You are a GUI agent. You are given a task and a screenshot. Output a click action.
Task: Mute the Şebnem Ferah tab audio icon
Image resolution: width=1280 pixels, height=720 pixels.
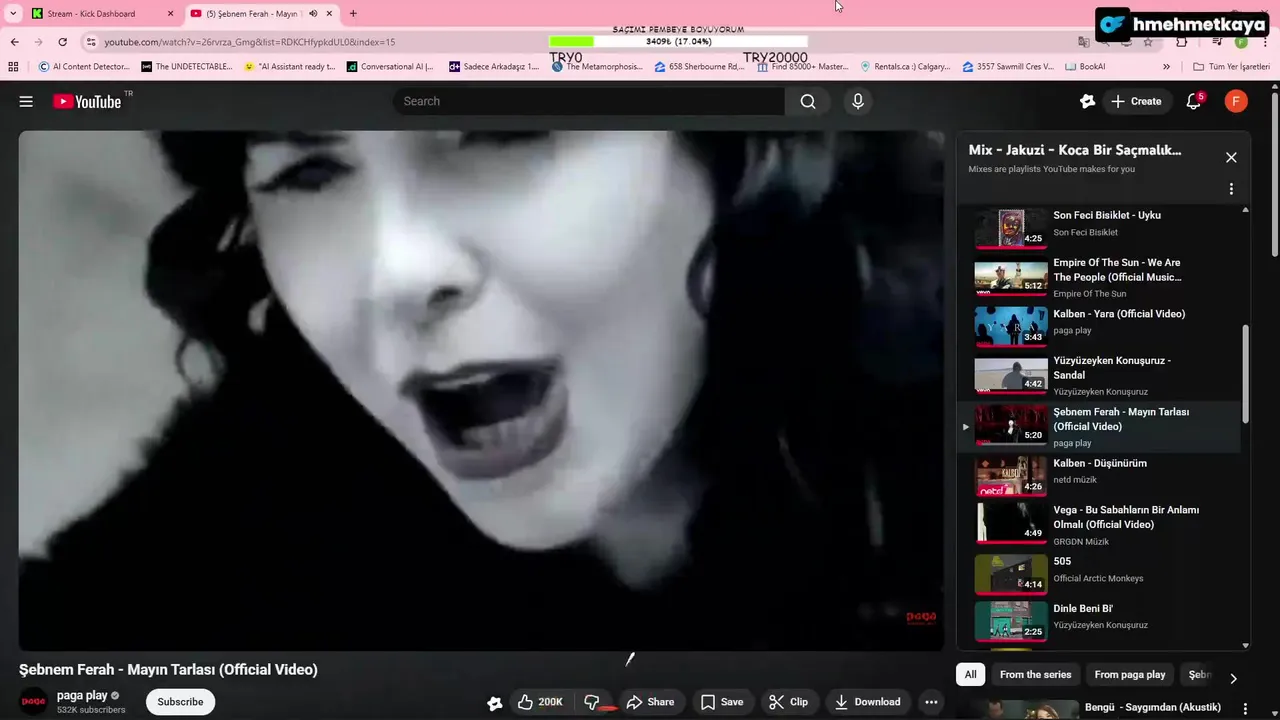click(313, 14)
